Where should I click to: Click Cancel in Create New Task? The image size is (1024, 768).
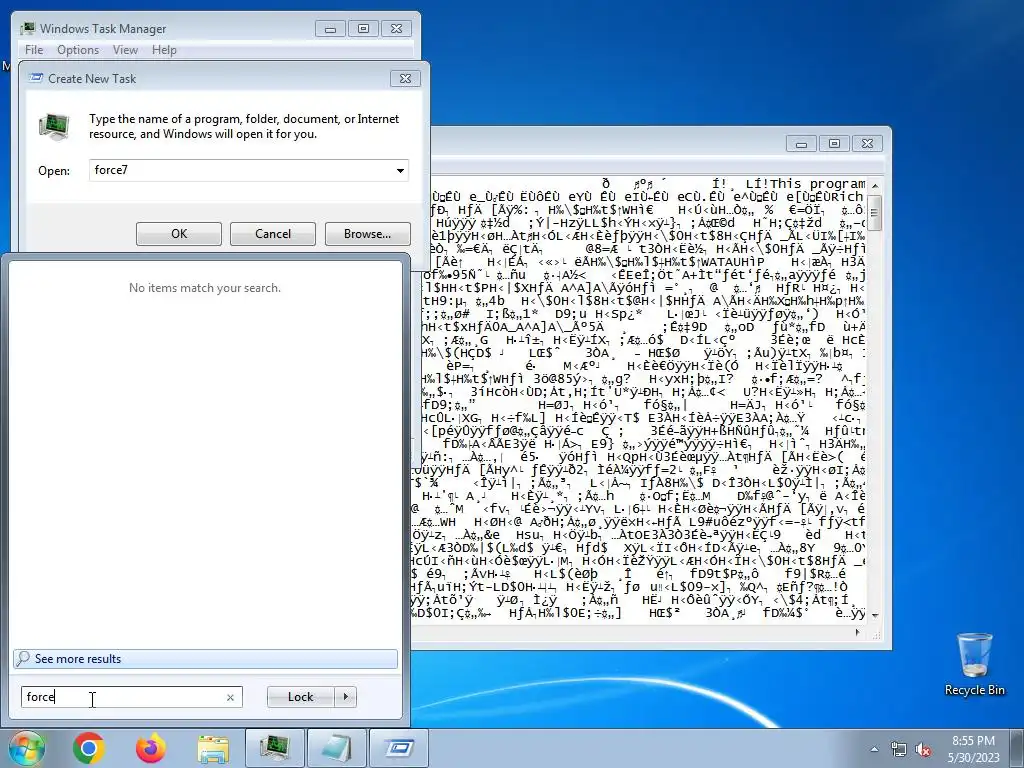tap(273, 234)
